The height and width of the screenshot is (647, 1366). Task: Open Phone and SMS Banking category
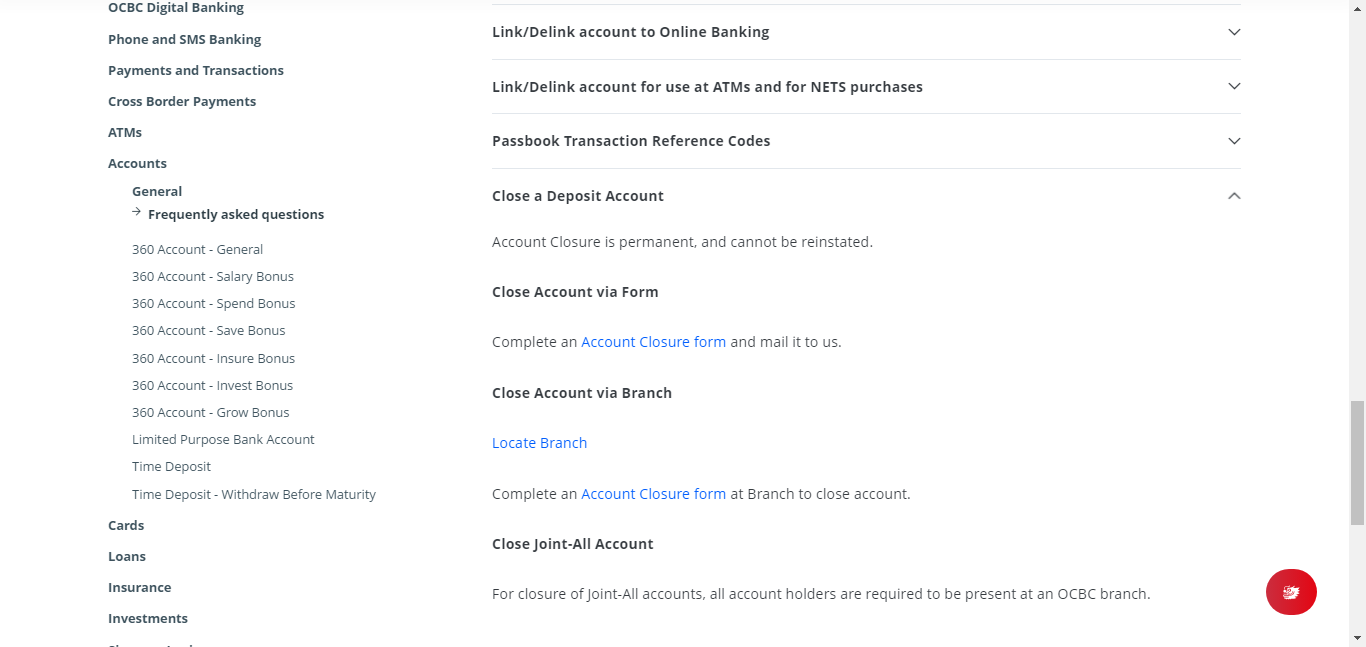(184, 39)
